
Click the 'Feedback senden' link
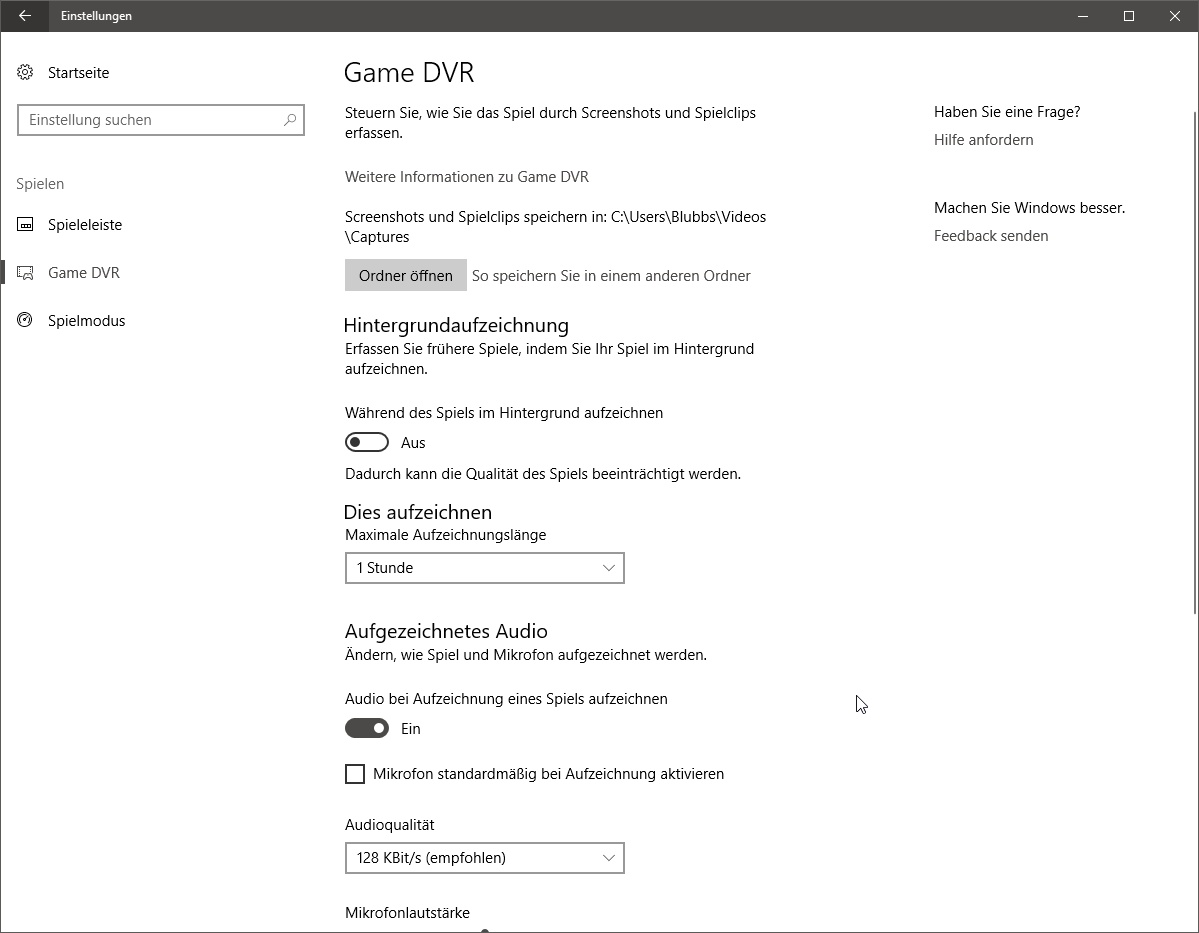991,236
